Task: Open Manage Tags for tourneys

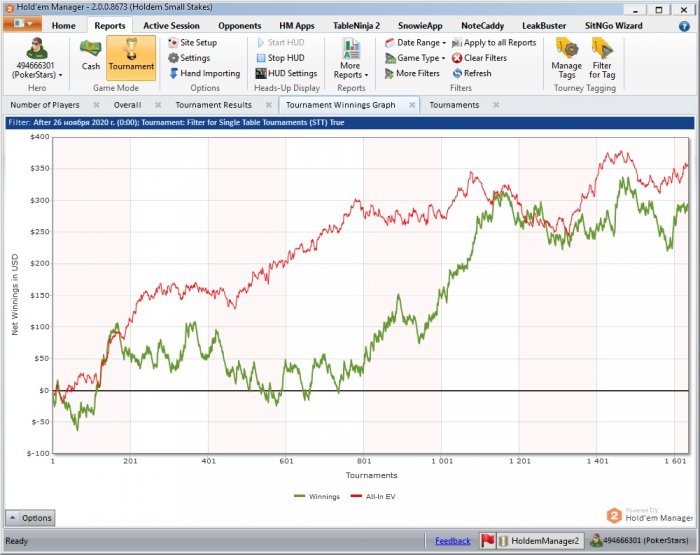Action: pyautogui.click(x=567, y=59)
